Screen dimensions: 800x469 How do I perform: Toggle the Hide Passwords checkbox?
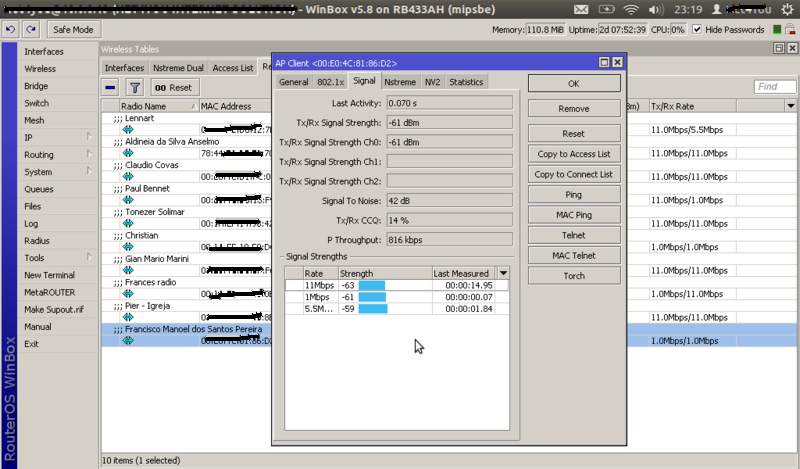pyautogui.click(x=696, y=30)
